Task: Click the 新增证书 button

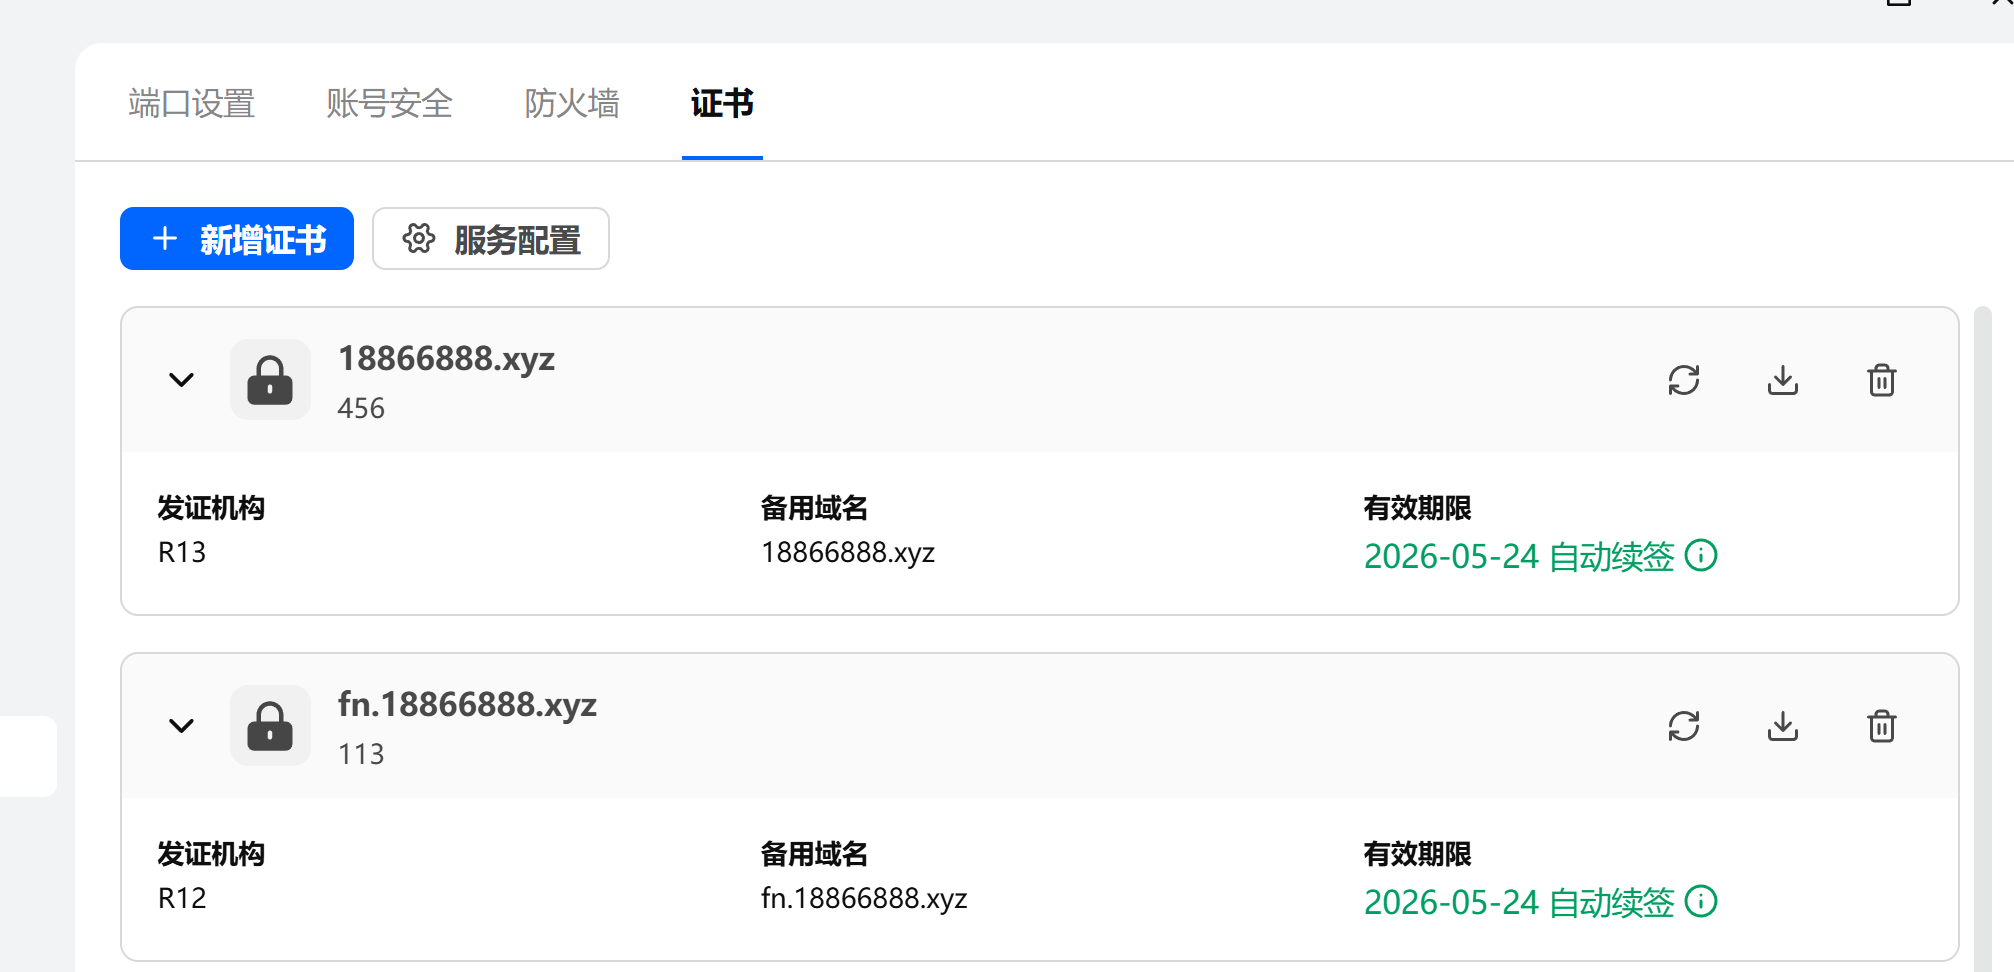Action: point(237,239)
